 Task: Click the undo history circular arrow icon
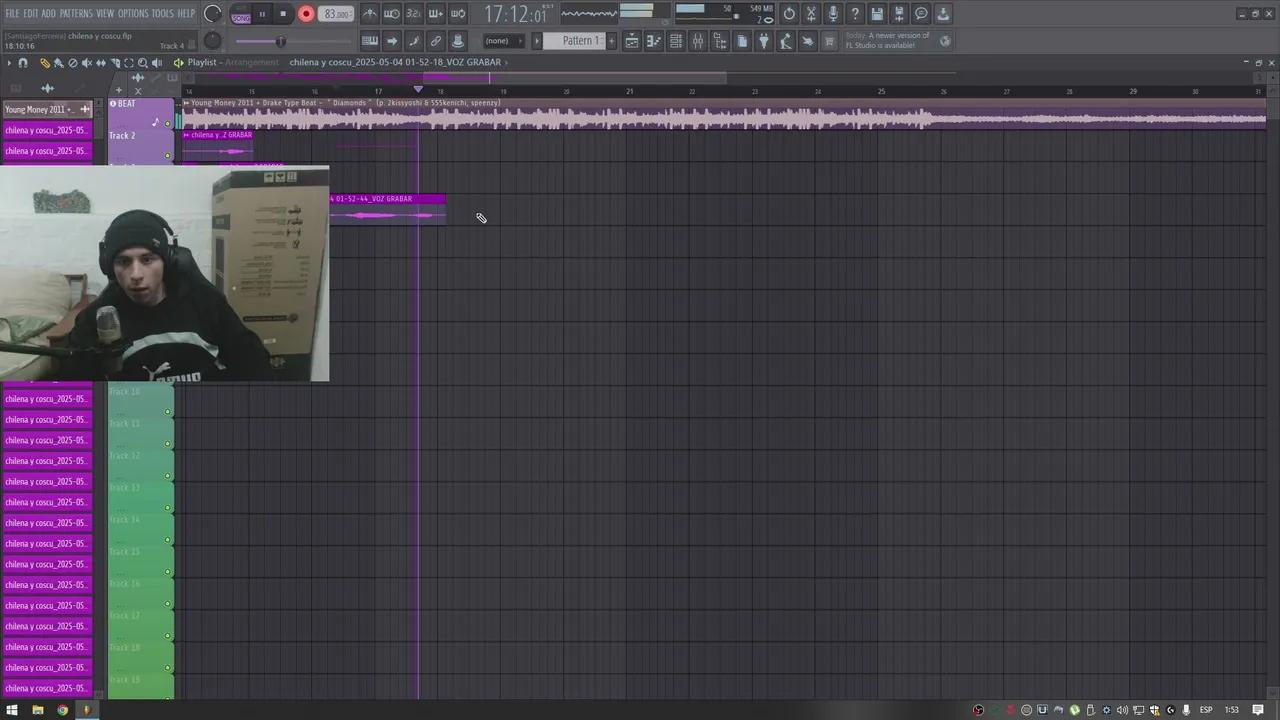[789, 14]
